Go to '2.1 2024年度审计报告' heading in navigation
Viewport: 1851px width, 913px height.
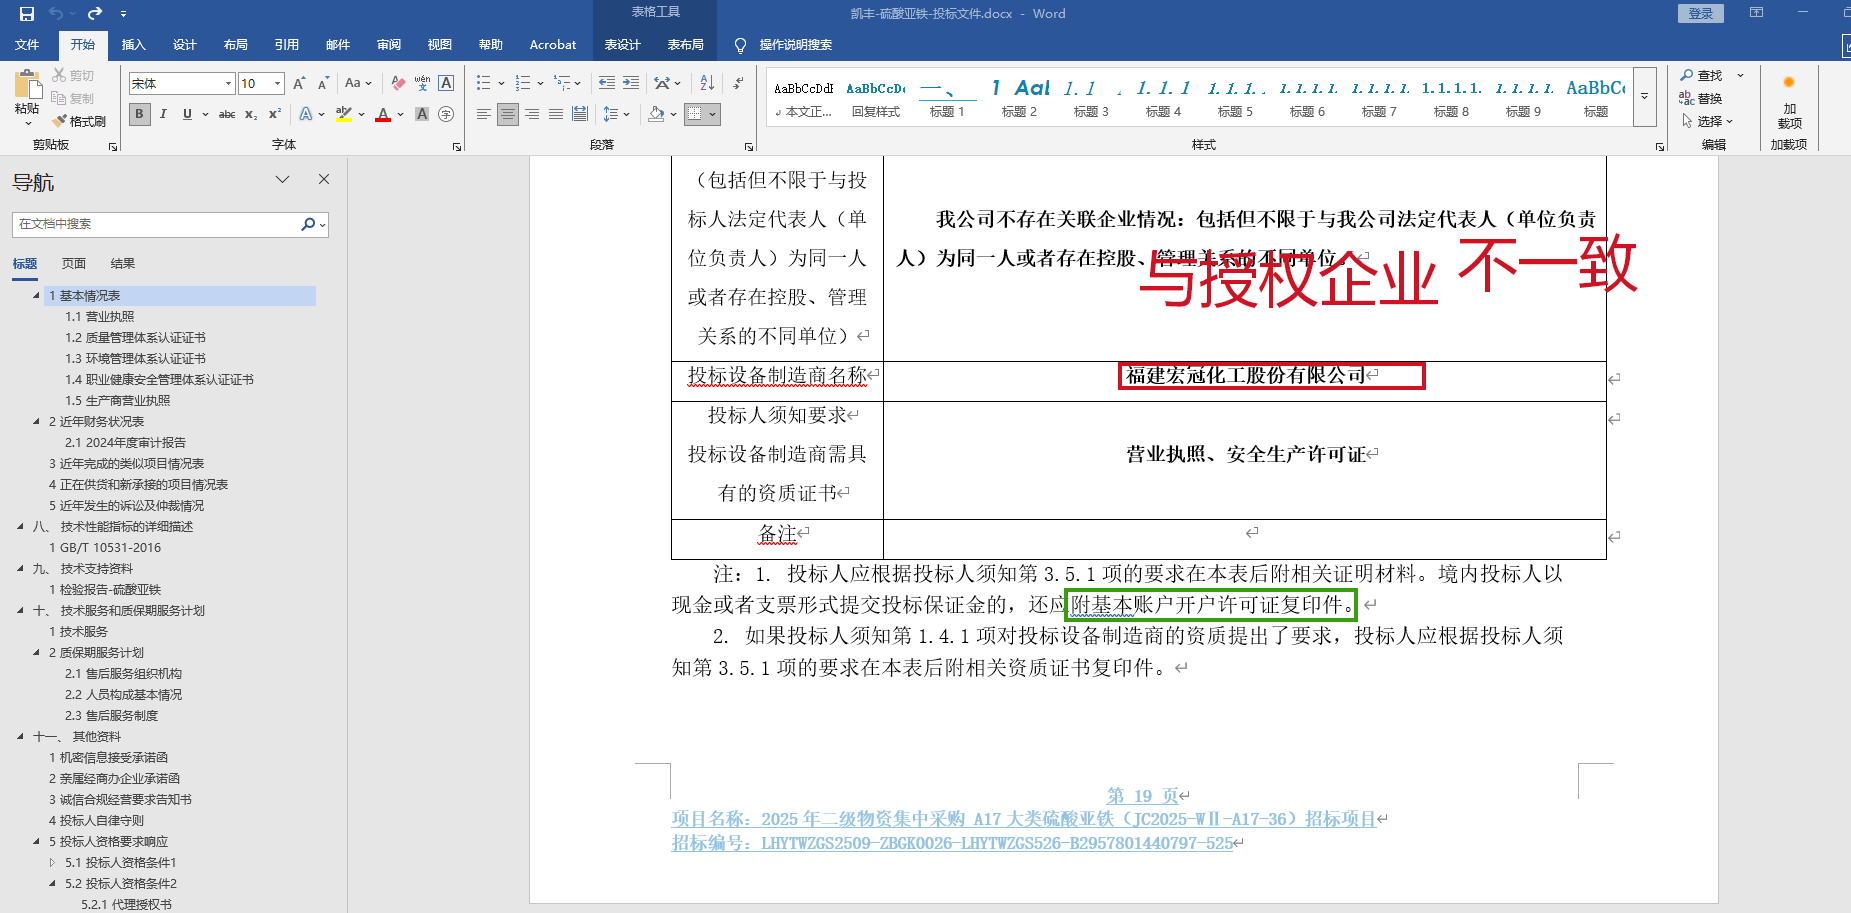click(x=125, y=443)
